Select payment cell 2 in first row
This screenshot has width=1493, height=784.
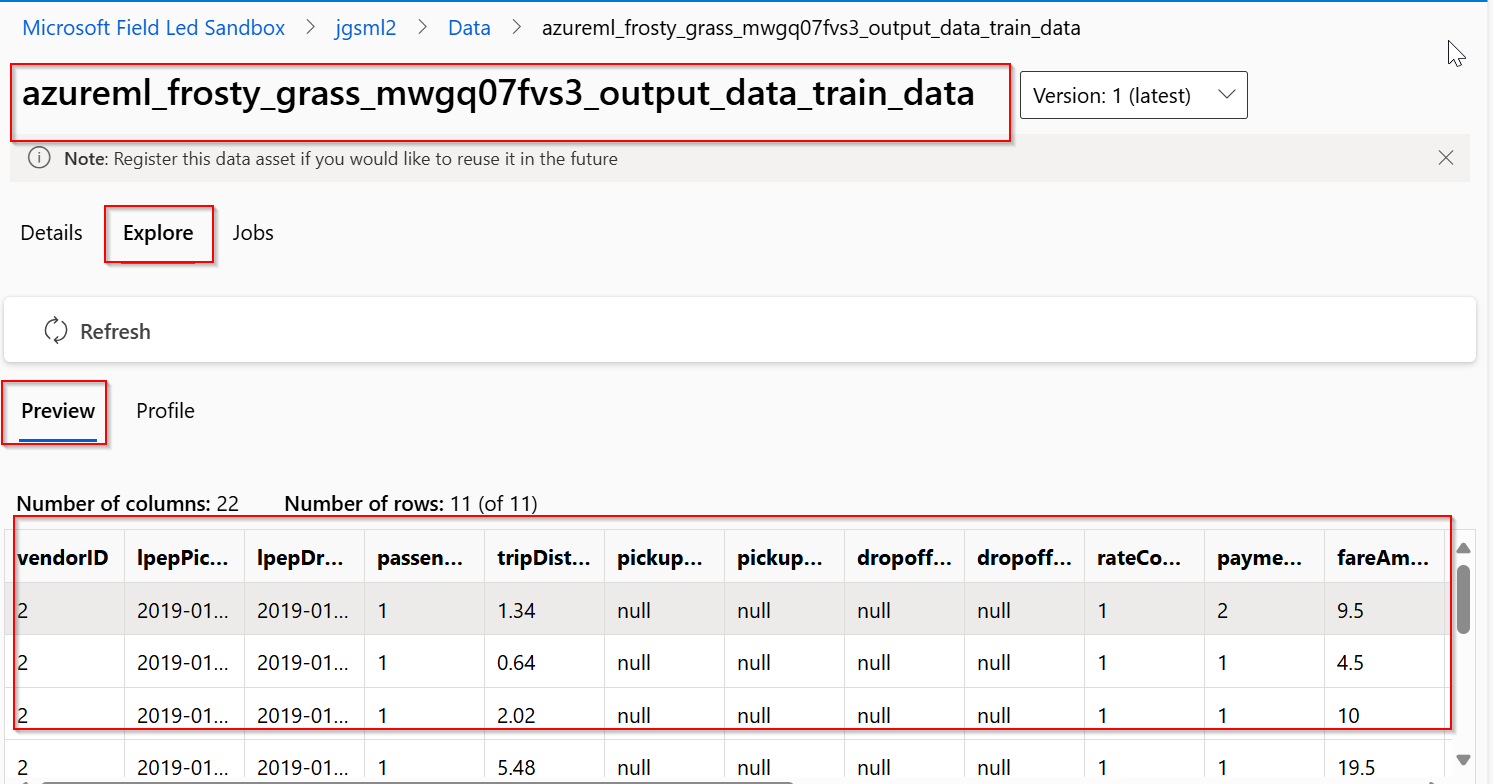(x=1264, y=609)
